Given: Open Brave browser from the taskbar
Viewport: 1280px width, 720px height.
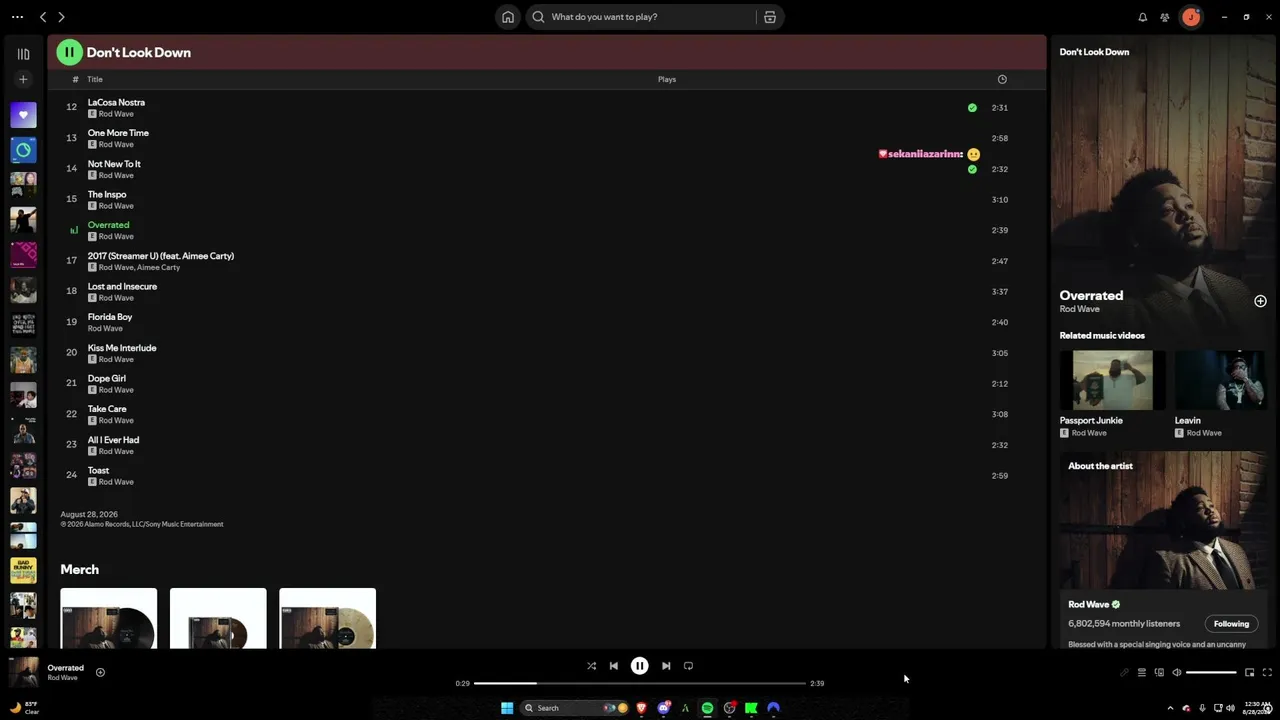Looking at the screenshot, I should pyautogui.click(x=641, y=708).
